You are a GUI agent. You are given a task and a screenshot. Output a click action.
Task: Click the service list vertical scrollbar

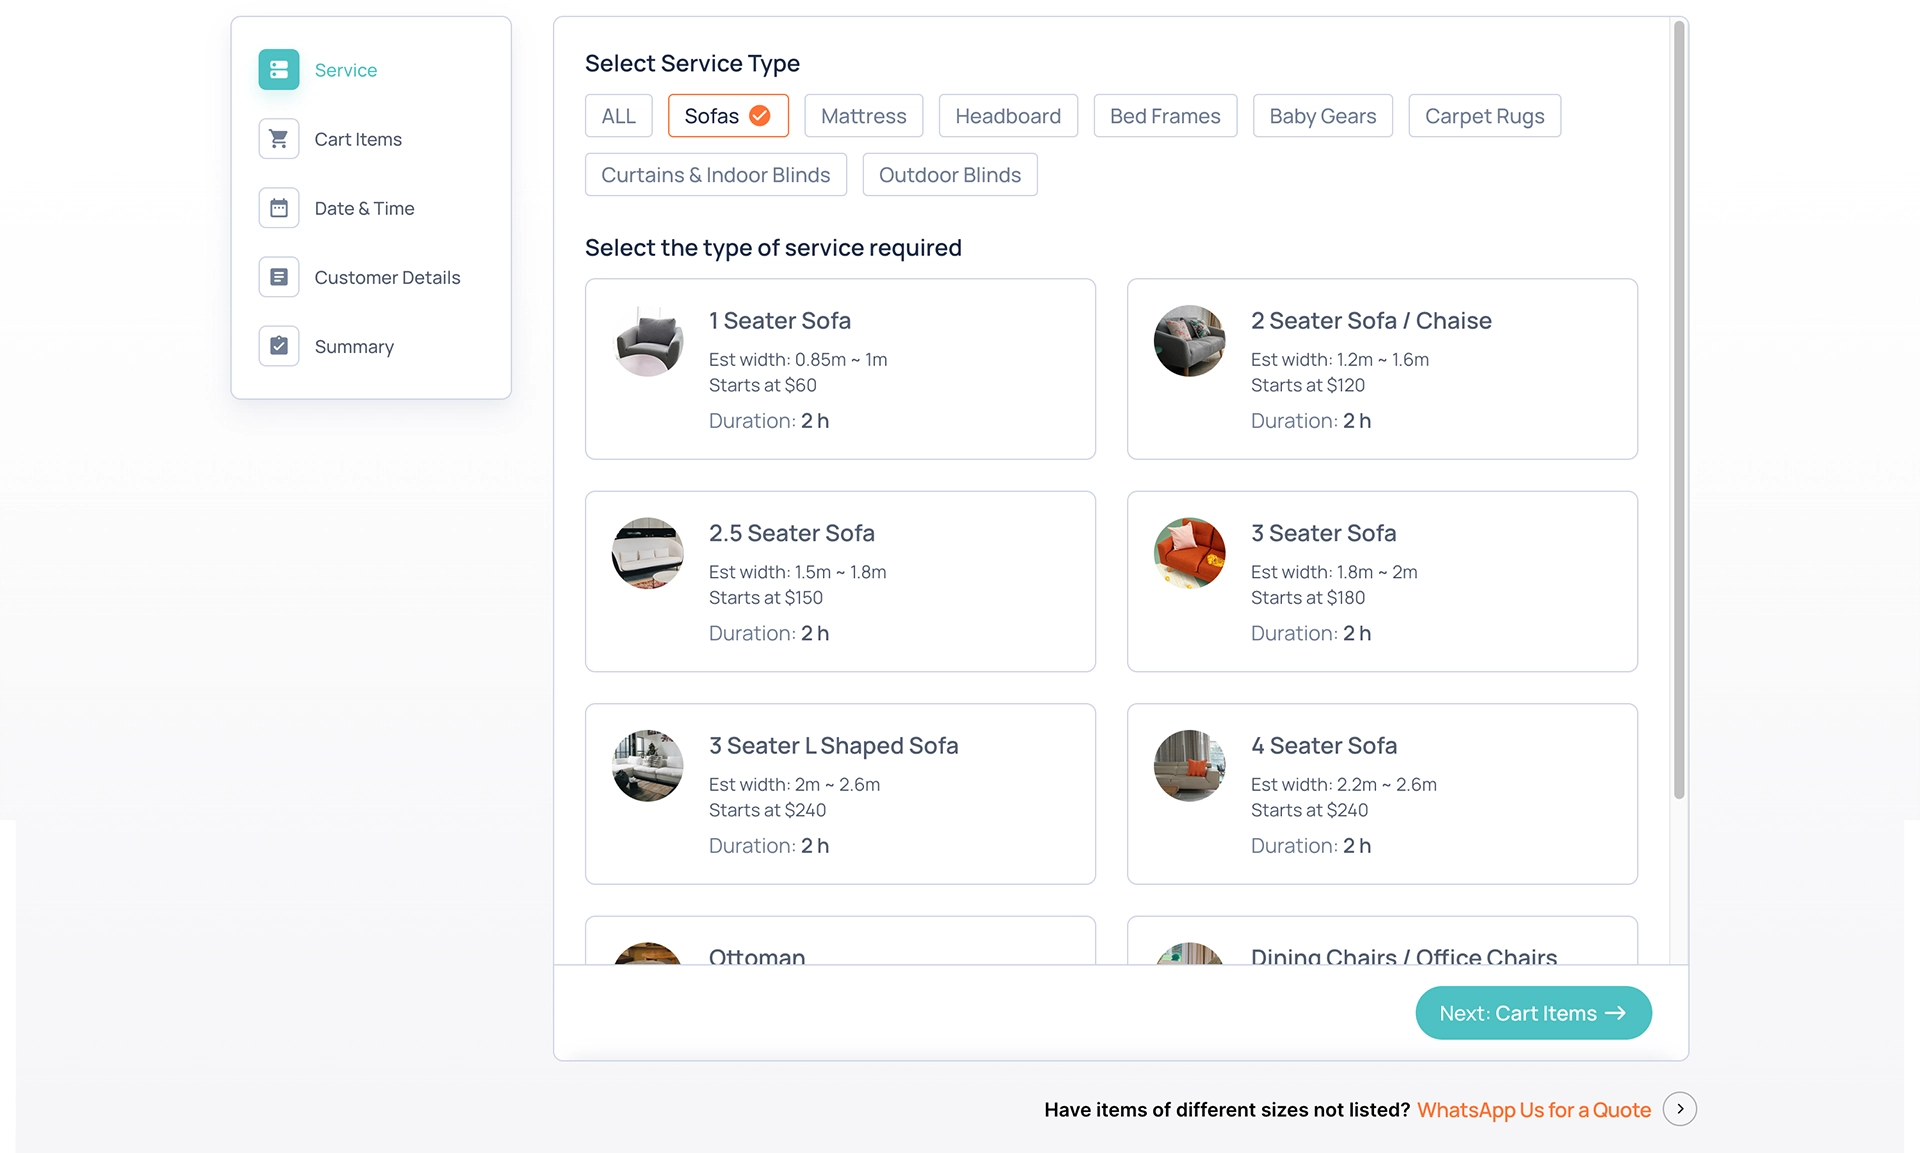pyautogui.click(x=1679, y=410)
